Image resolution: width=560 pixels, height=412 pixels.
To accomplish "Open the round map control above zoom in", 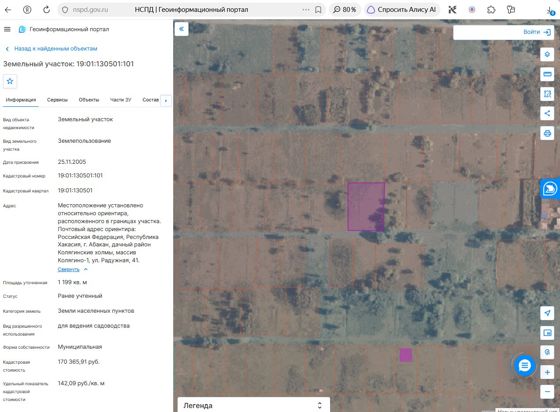I will point(547,352).
